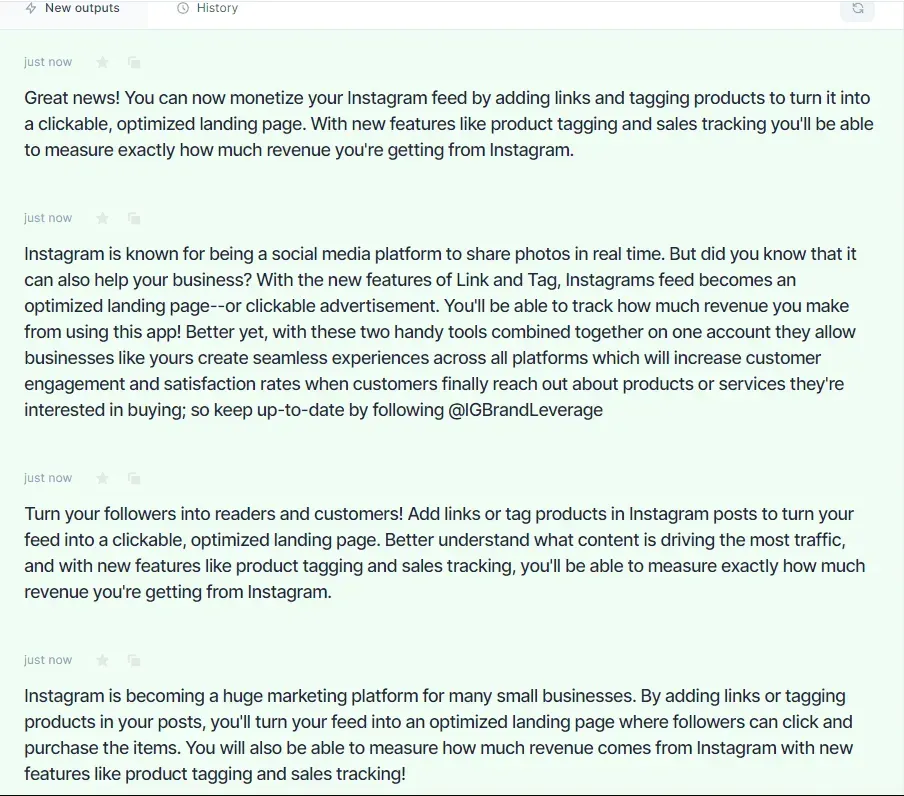Click the @IGBrandLeverage handle text
Image resolution: width=904 pixels, height=796 pixels.
click(x=525, y=410)
